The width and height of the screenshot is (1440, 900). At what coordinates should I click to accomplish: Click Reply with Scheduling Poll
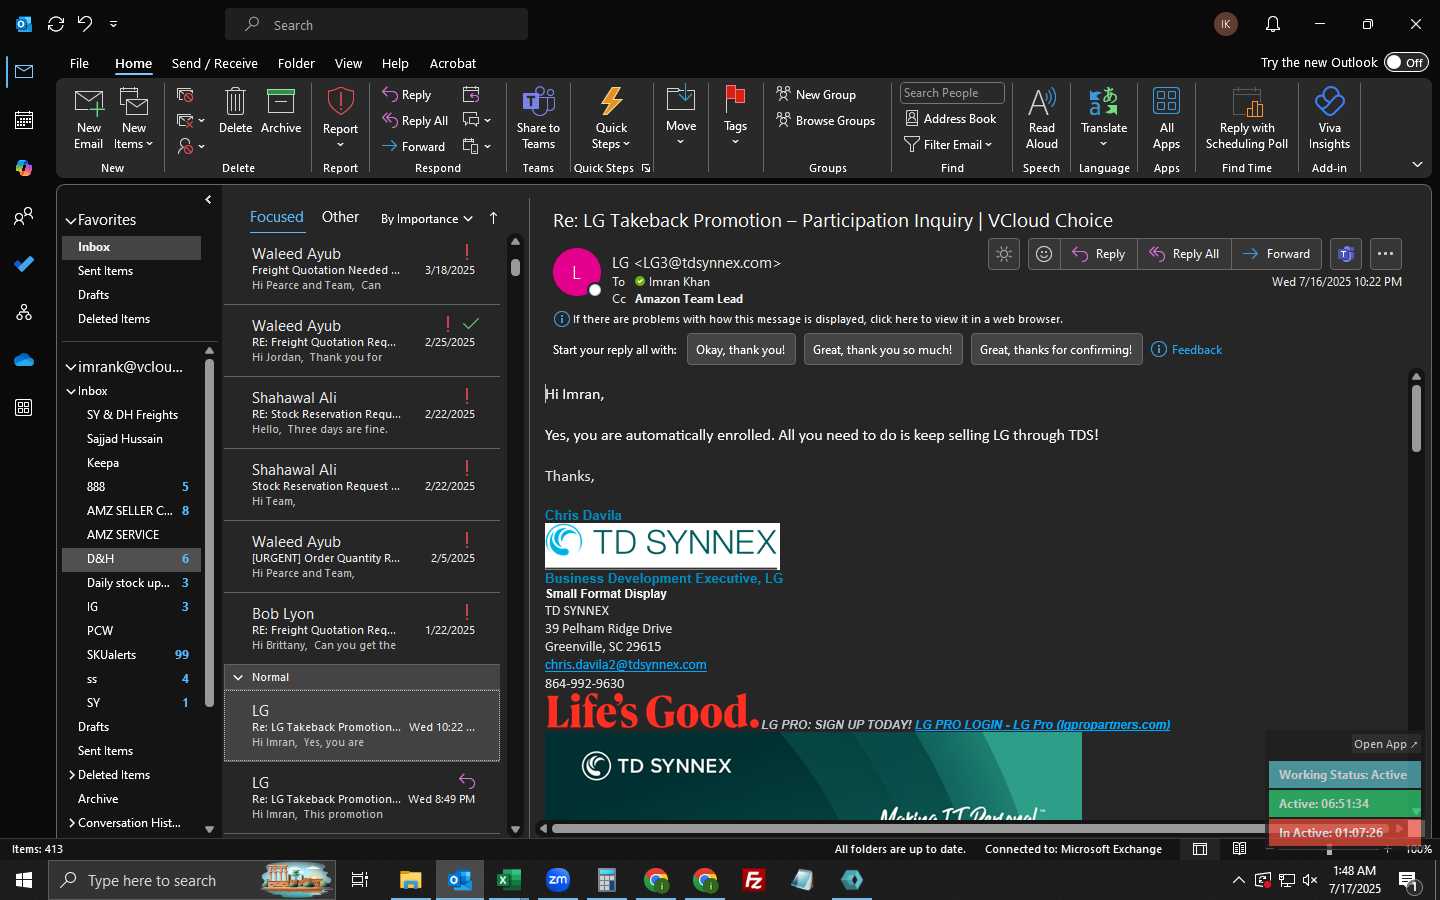click(1247, 118)
